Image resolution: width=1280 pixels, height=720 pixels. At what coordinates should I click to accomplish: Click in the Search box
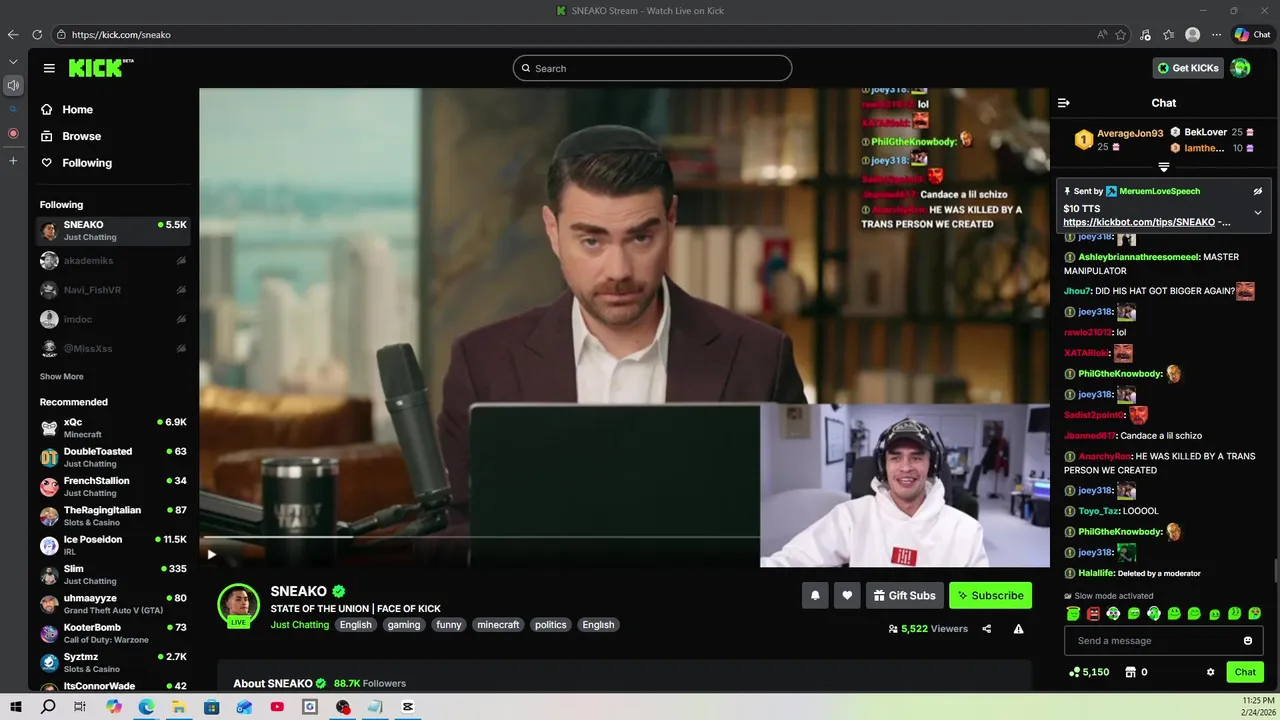coord(652,68)
